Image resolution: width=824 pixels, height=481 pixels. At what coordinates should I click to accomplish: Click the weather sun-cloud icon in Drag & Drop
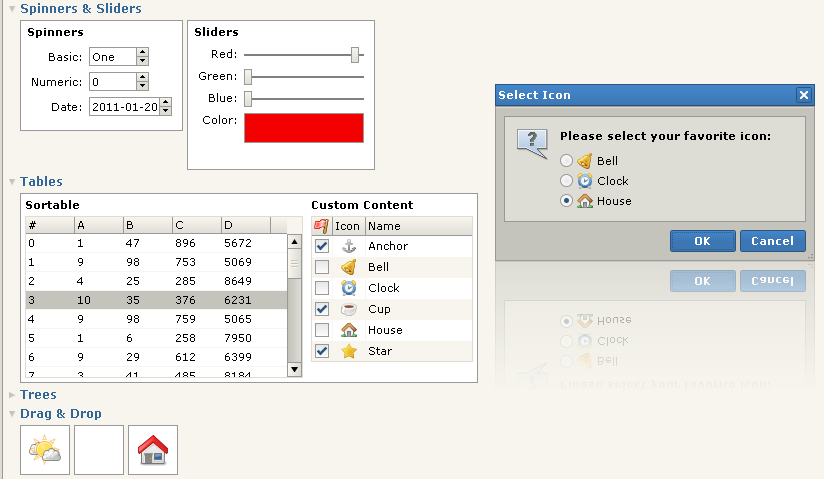click(x=45, y=449)
